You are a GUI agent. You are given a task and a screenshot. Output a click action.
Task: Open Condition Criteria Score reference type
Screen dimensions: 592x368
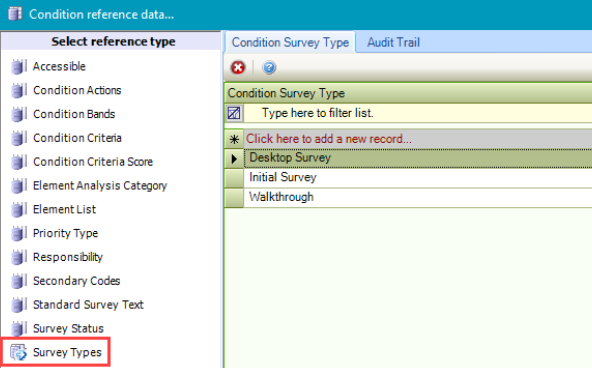point(93,162)
